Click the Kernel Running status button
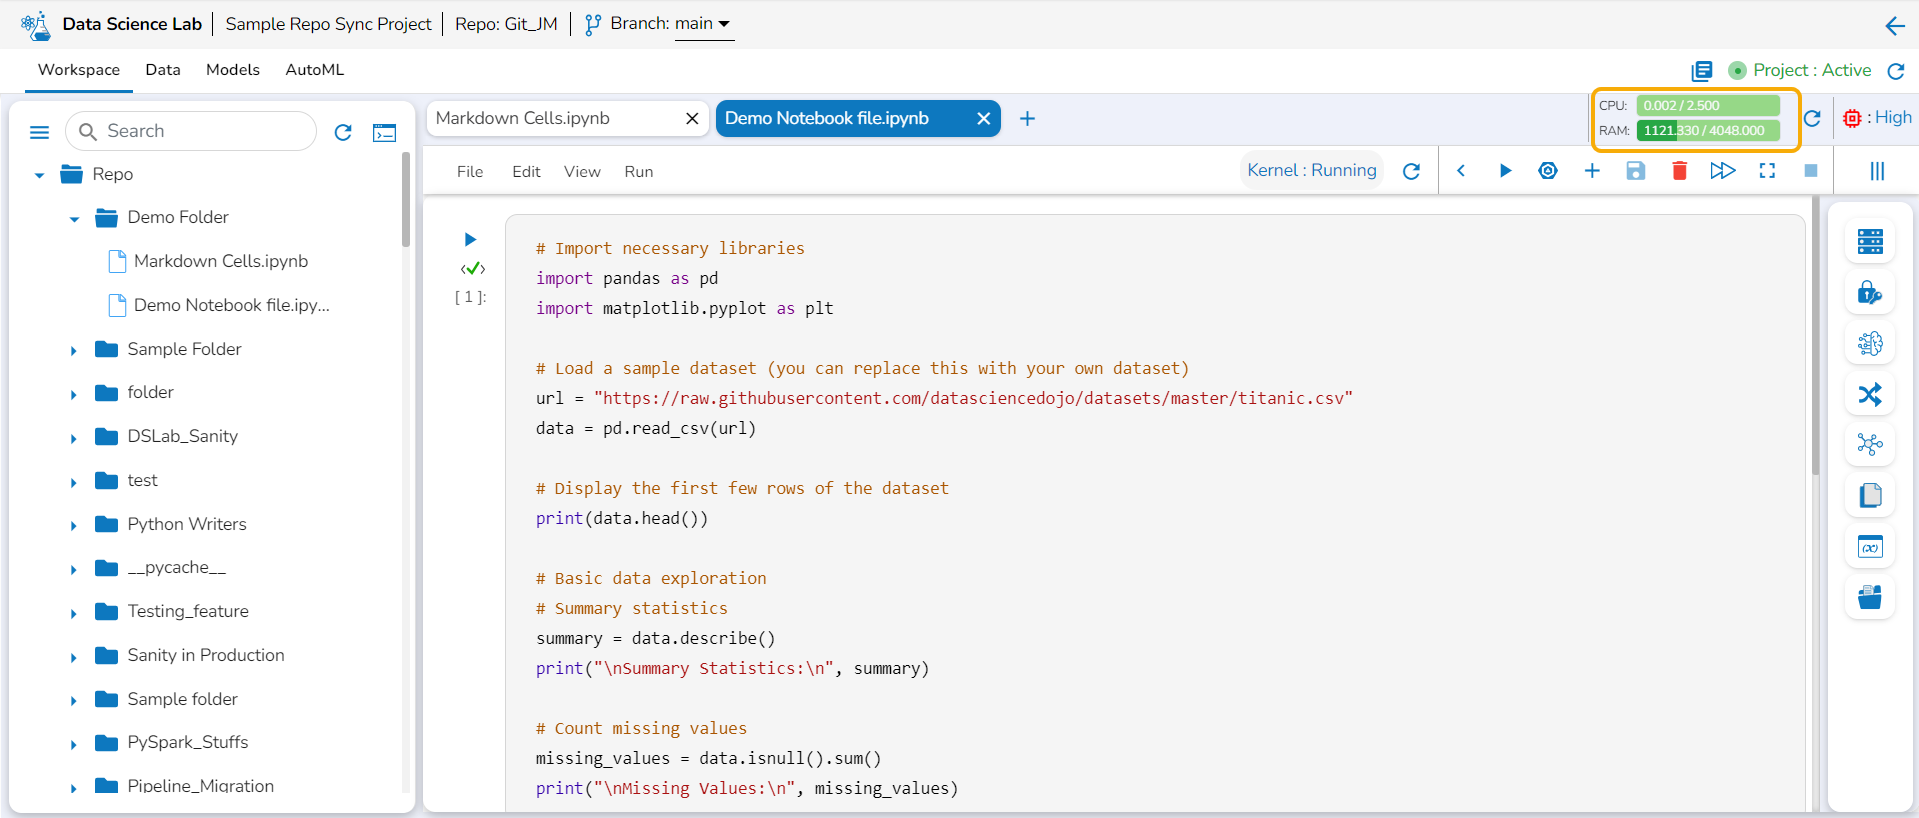 pyautogui.click(x=1311, y=170)
